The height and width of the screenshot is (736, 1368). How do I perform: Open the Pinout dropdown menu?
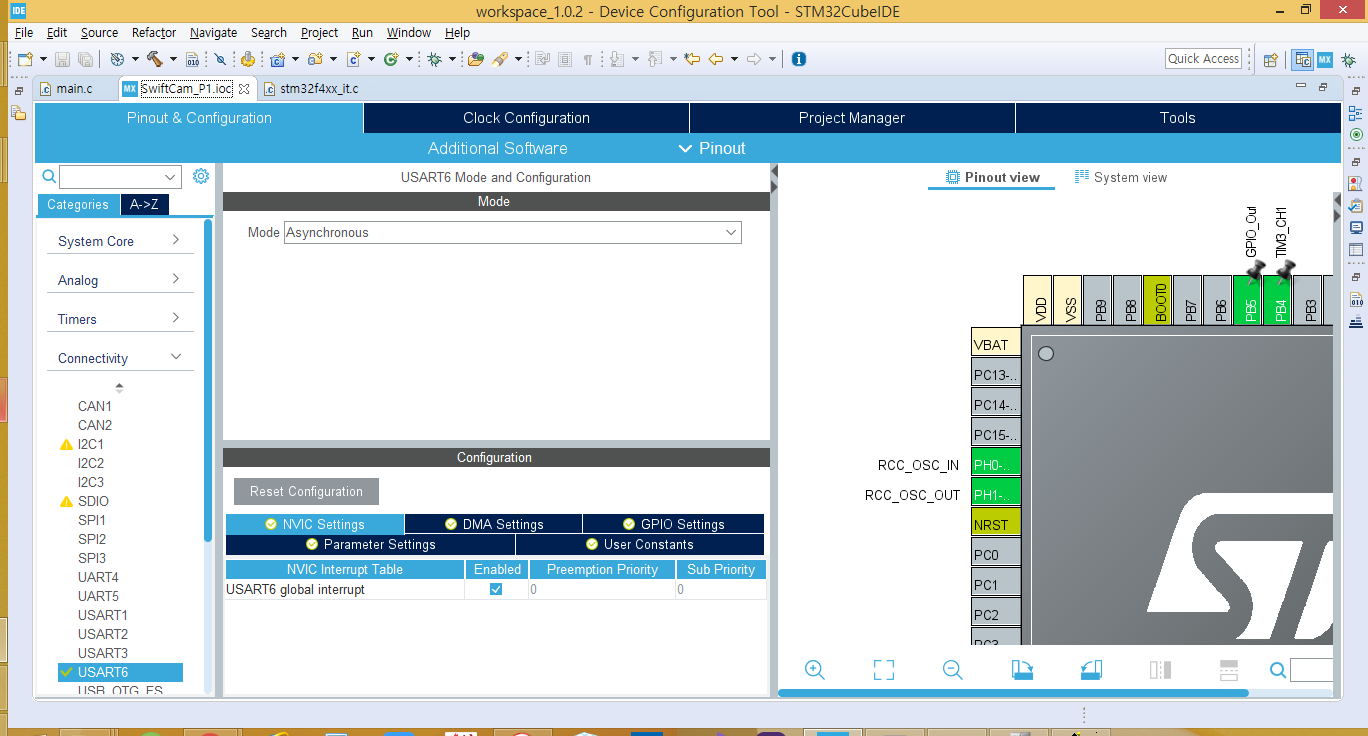click(711, 148)
